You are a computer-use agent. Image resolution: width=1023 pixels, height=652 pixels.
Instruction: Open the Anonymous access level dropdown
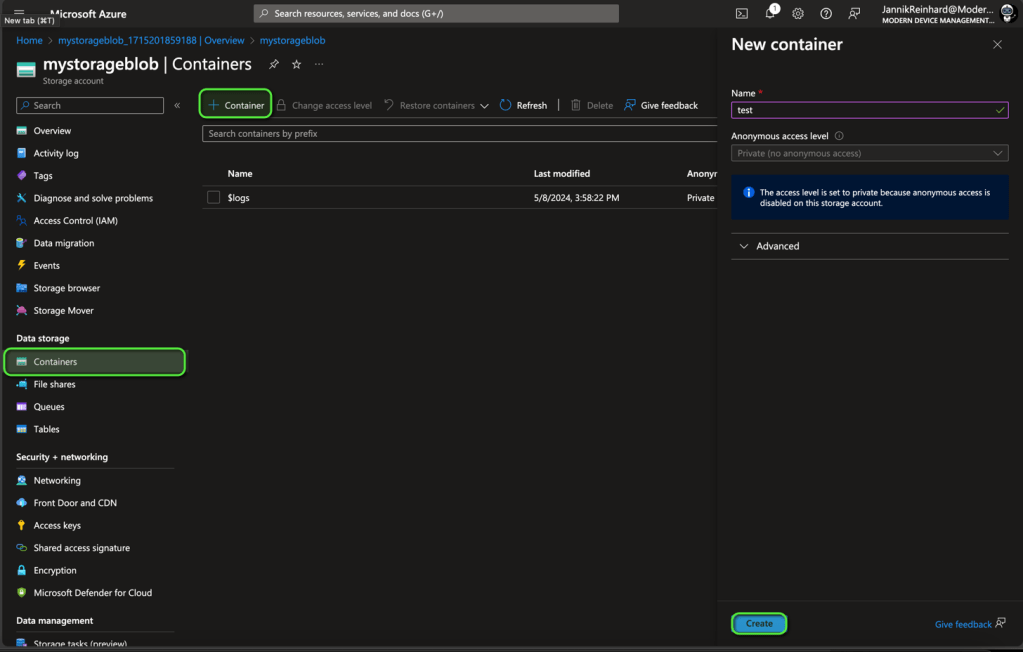click(868, 153)
